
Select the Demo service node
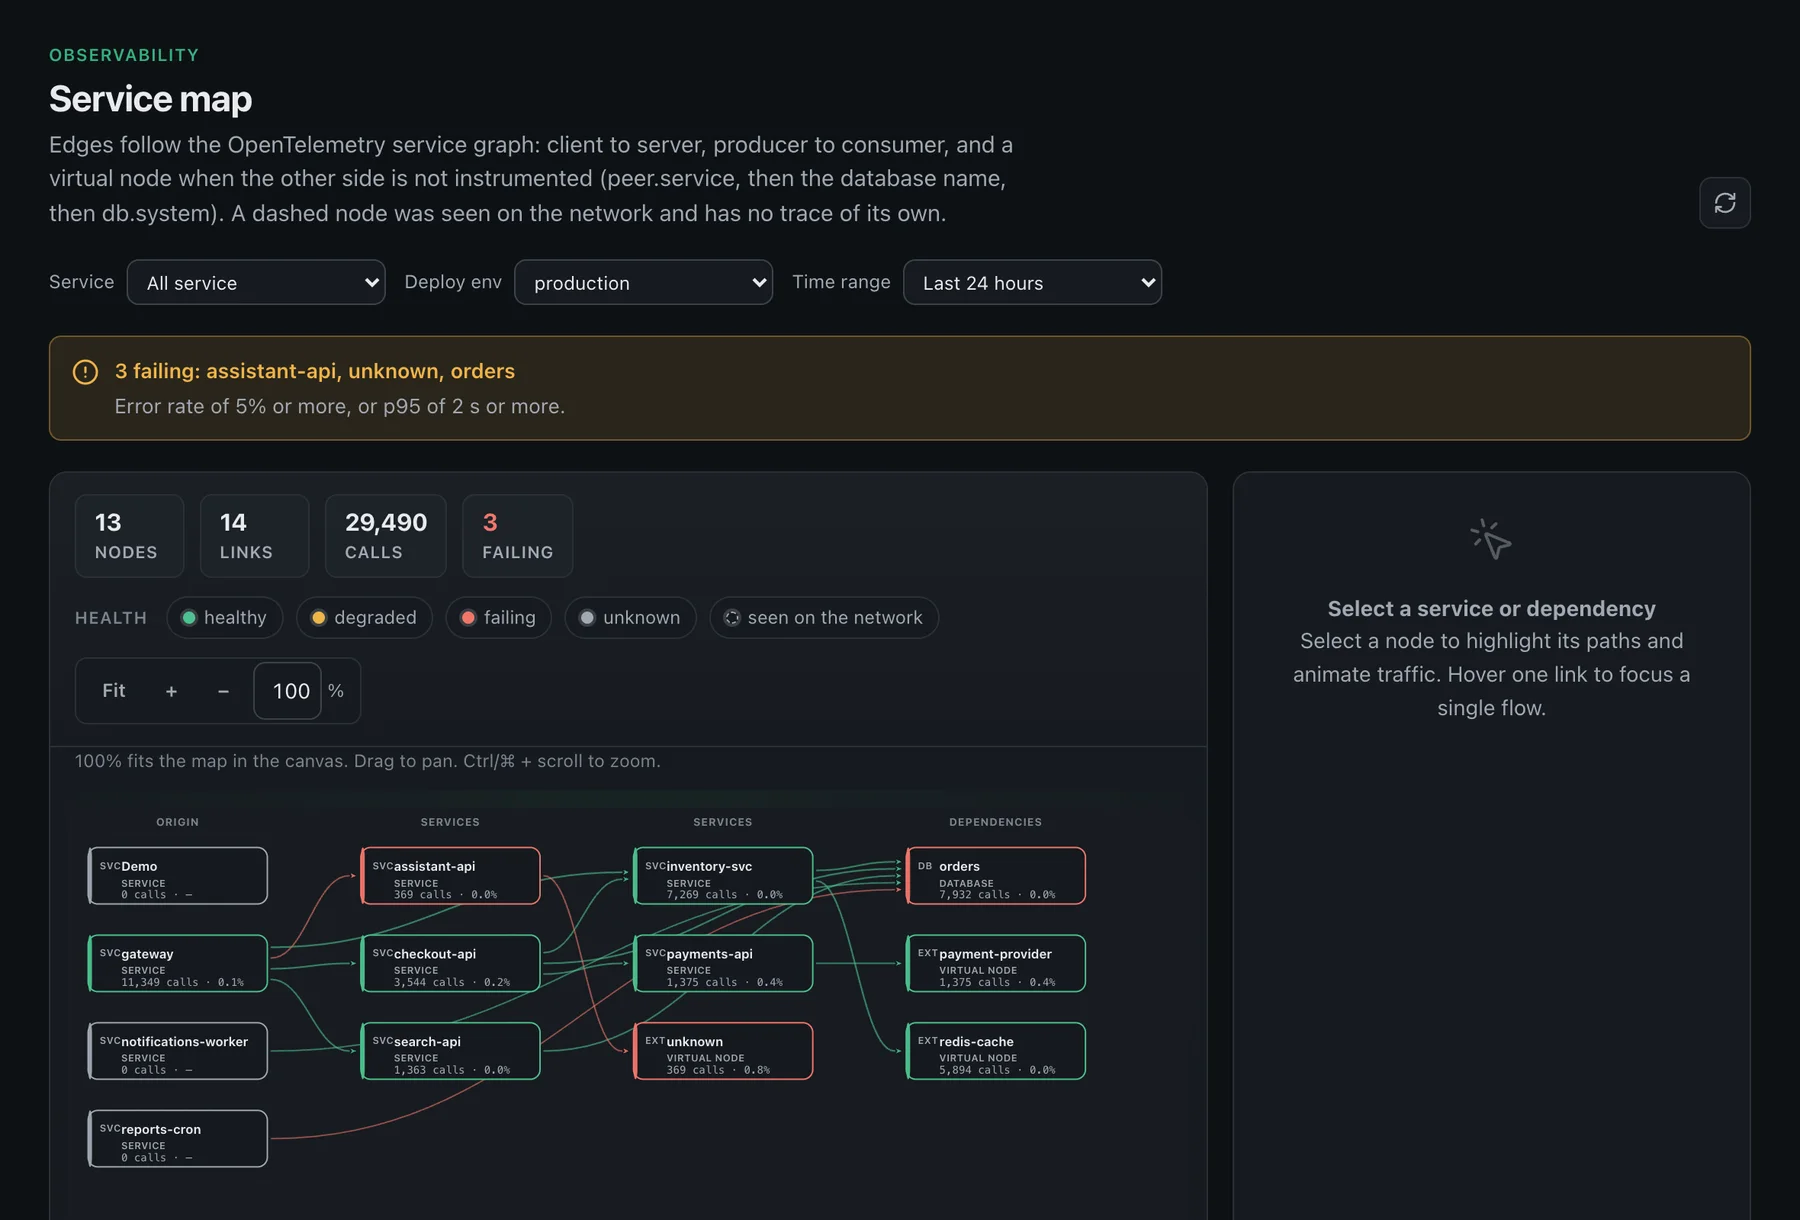click(178, 876)
